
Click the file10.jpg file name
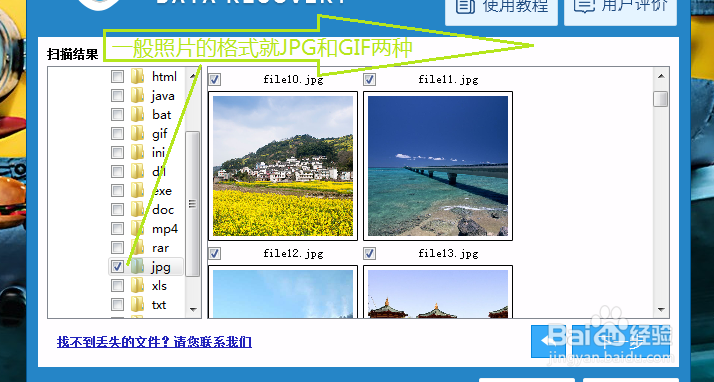(x=293, y=80)
